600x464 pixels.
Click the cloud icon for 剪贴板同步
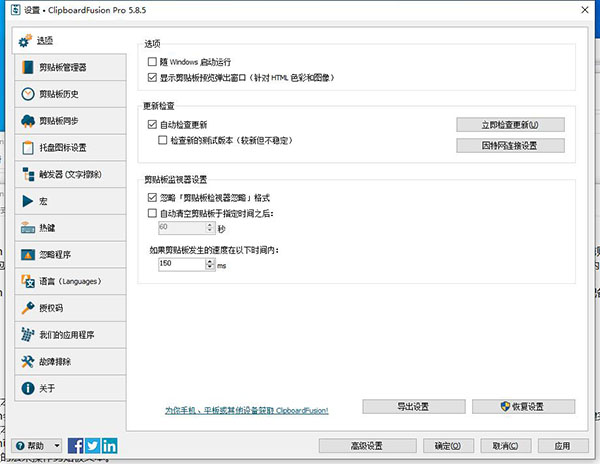[28, 121]
